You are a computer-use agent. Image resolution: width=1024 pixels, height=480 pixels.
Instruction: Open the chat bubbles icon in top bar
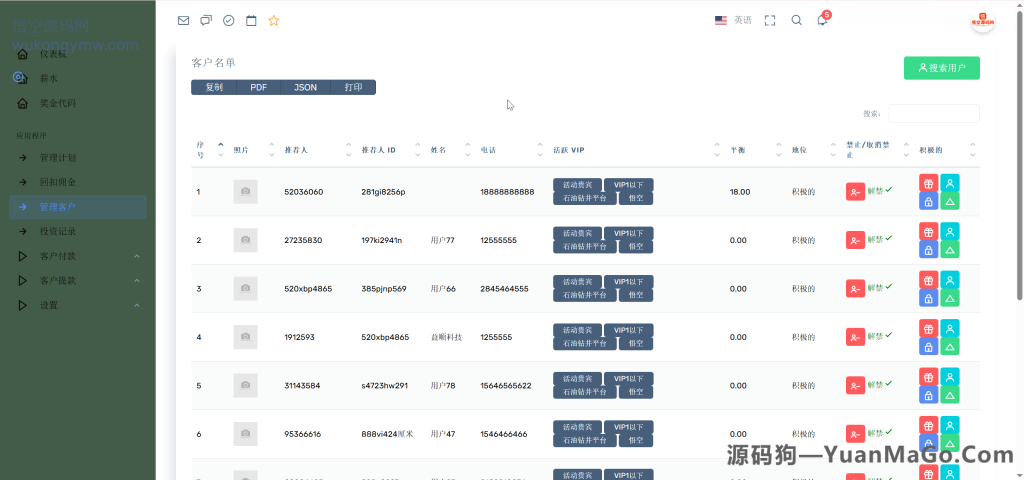click(206, 21)
